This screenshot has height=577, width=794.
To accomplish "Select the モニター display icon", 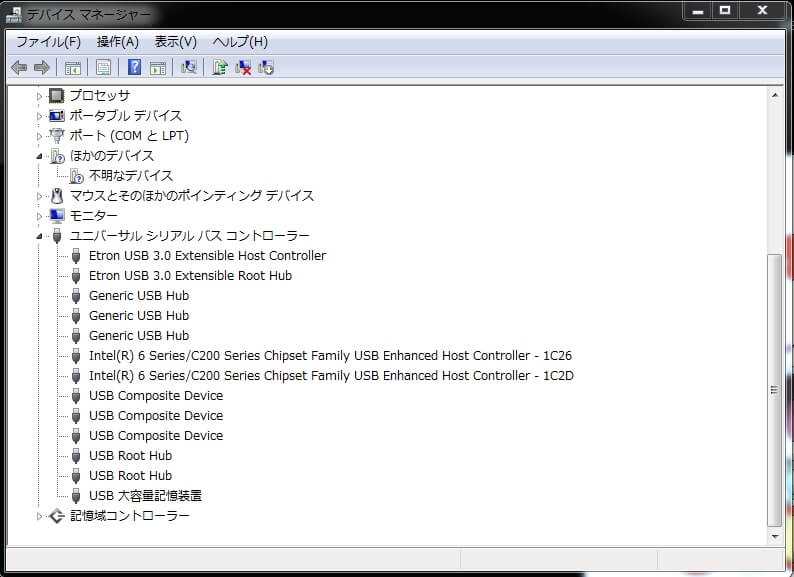I will (x=56, y=216).
